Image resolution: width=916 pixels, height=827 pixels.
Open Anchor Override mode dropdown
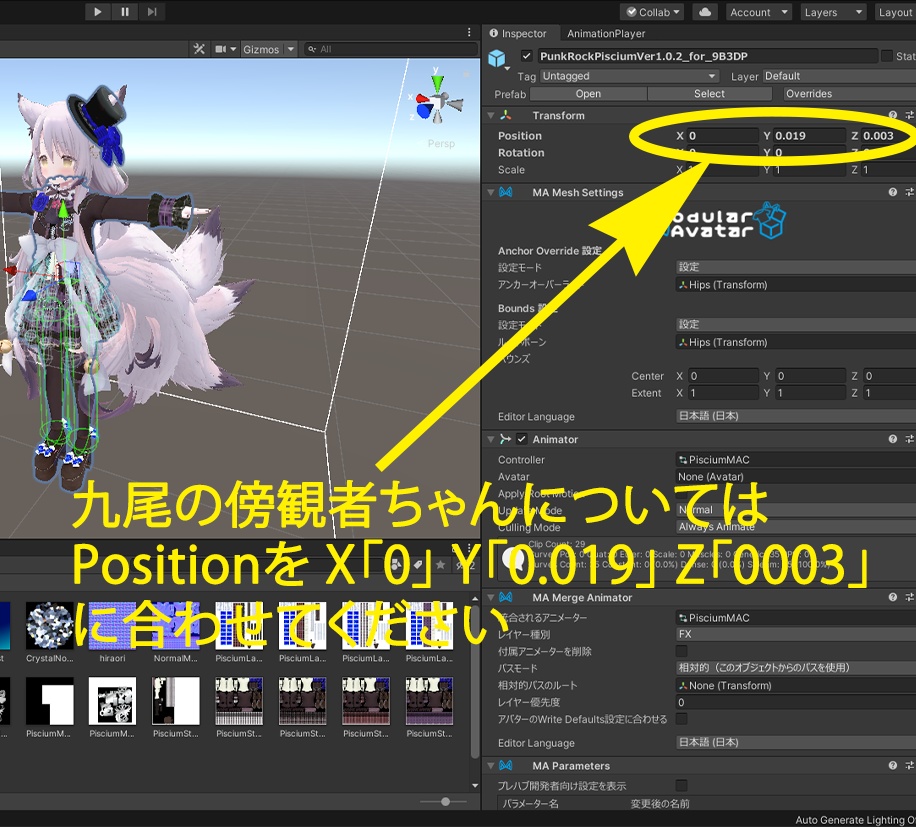(x=796, y=267)
